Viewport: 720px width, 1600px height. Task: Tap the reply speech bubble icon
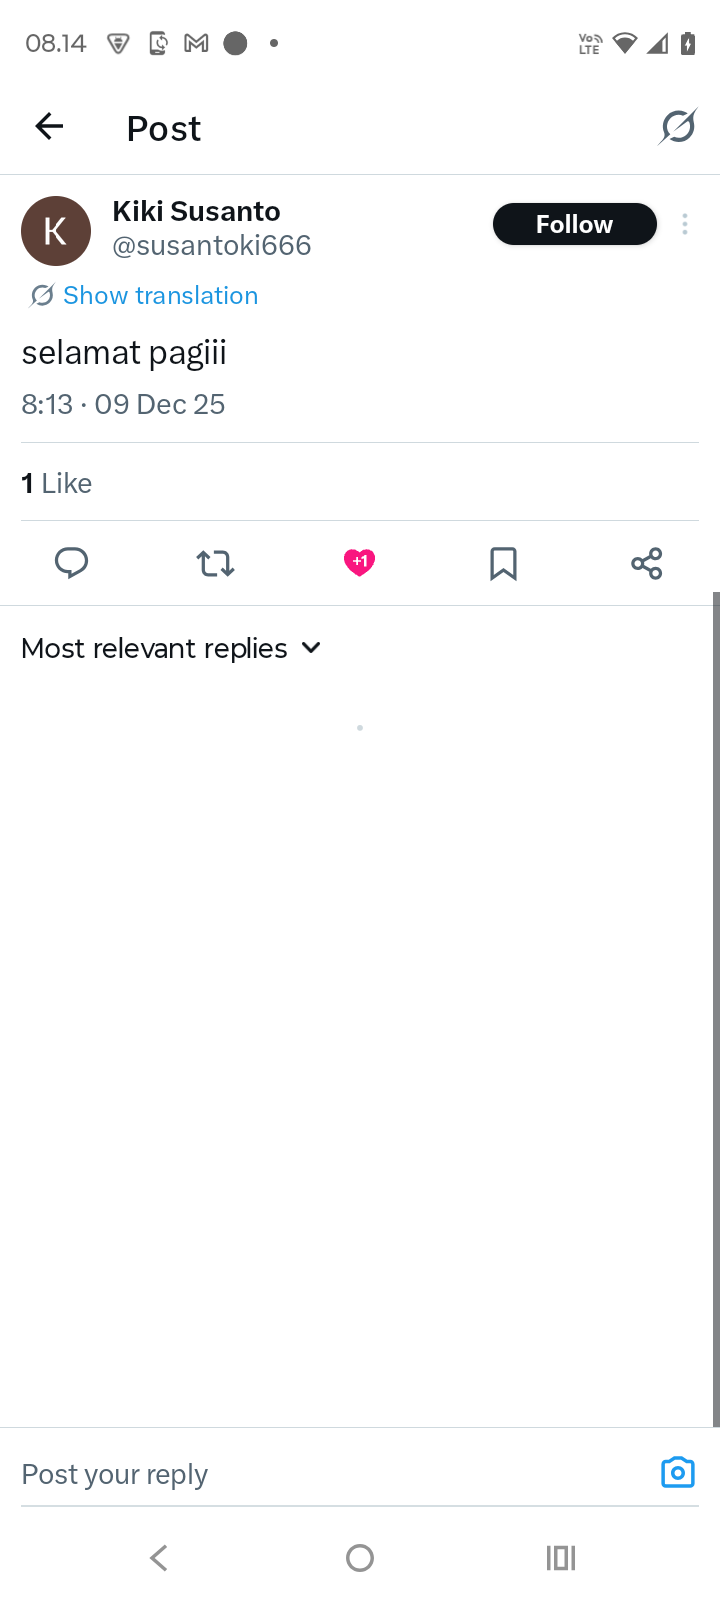coord(71,563)
